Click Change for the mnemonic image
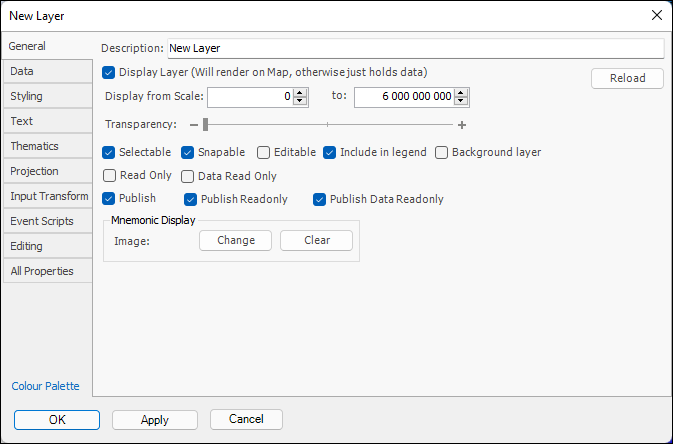The width and height of the screenshot is (673, 444). click(x=236, y=240)
